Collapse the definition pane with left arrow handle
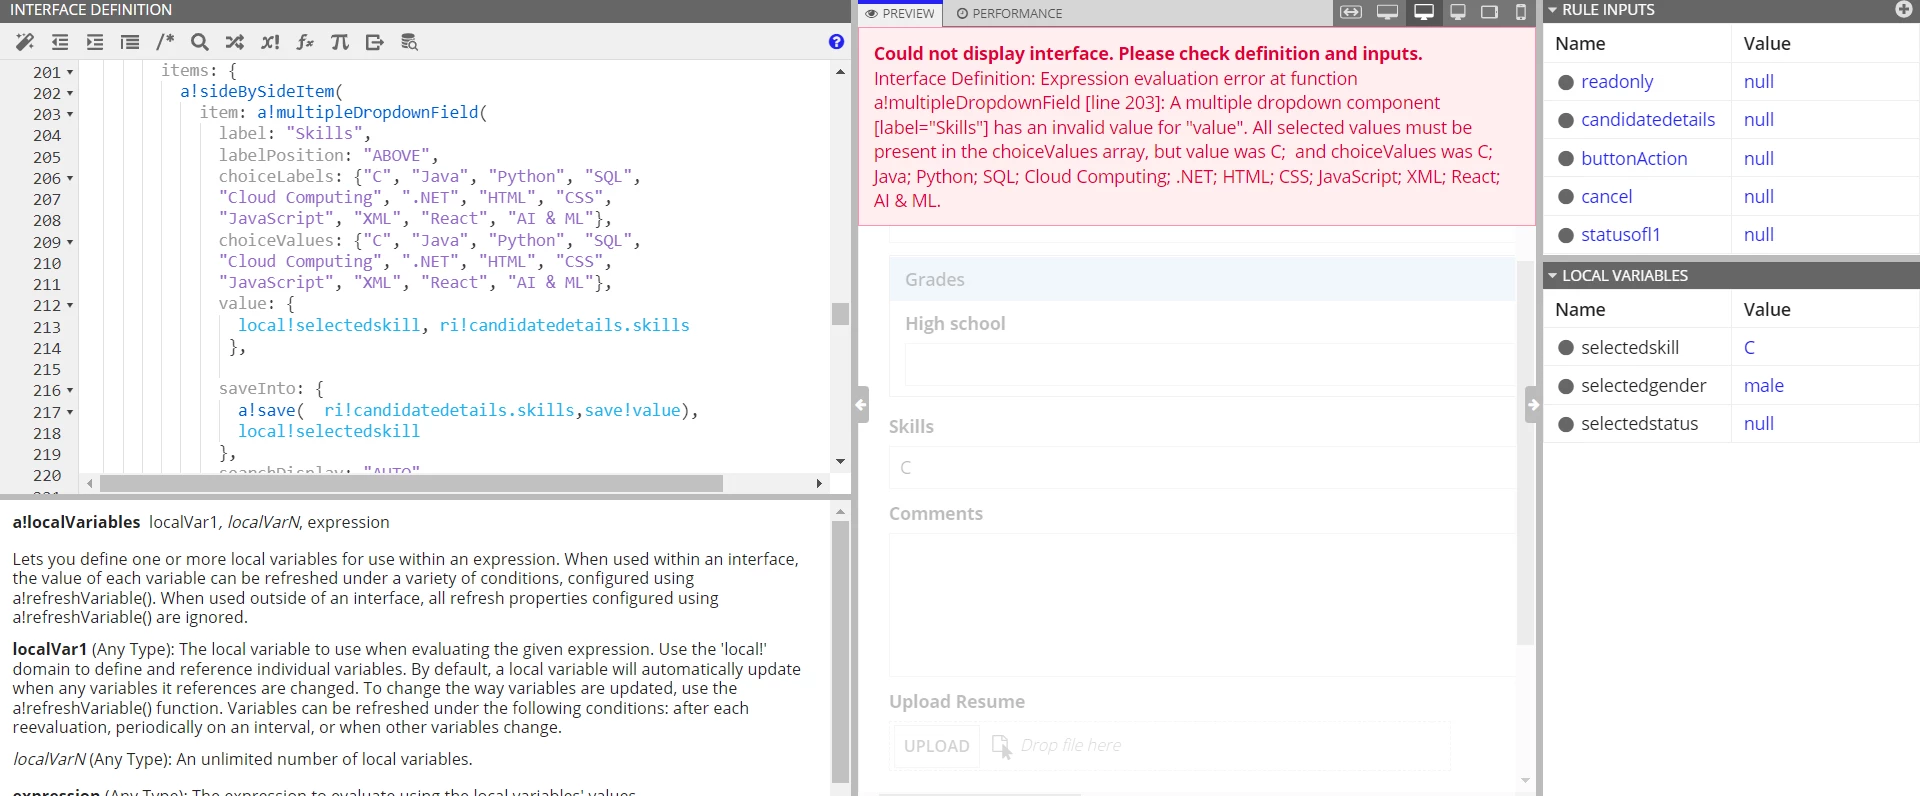The width and height of the screenshot is (1920, 796). click(861, 405)
